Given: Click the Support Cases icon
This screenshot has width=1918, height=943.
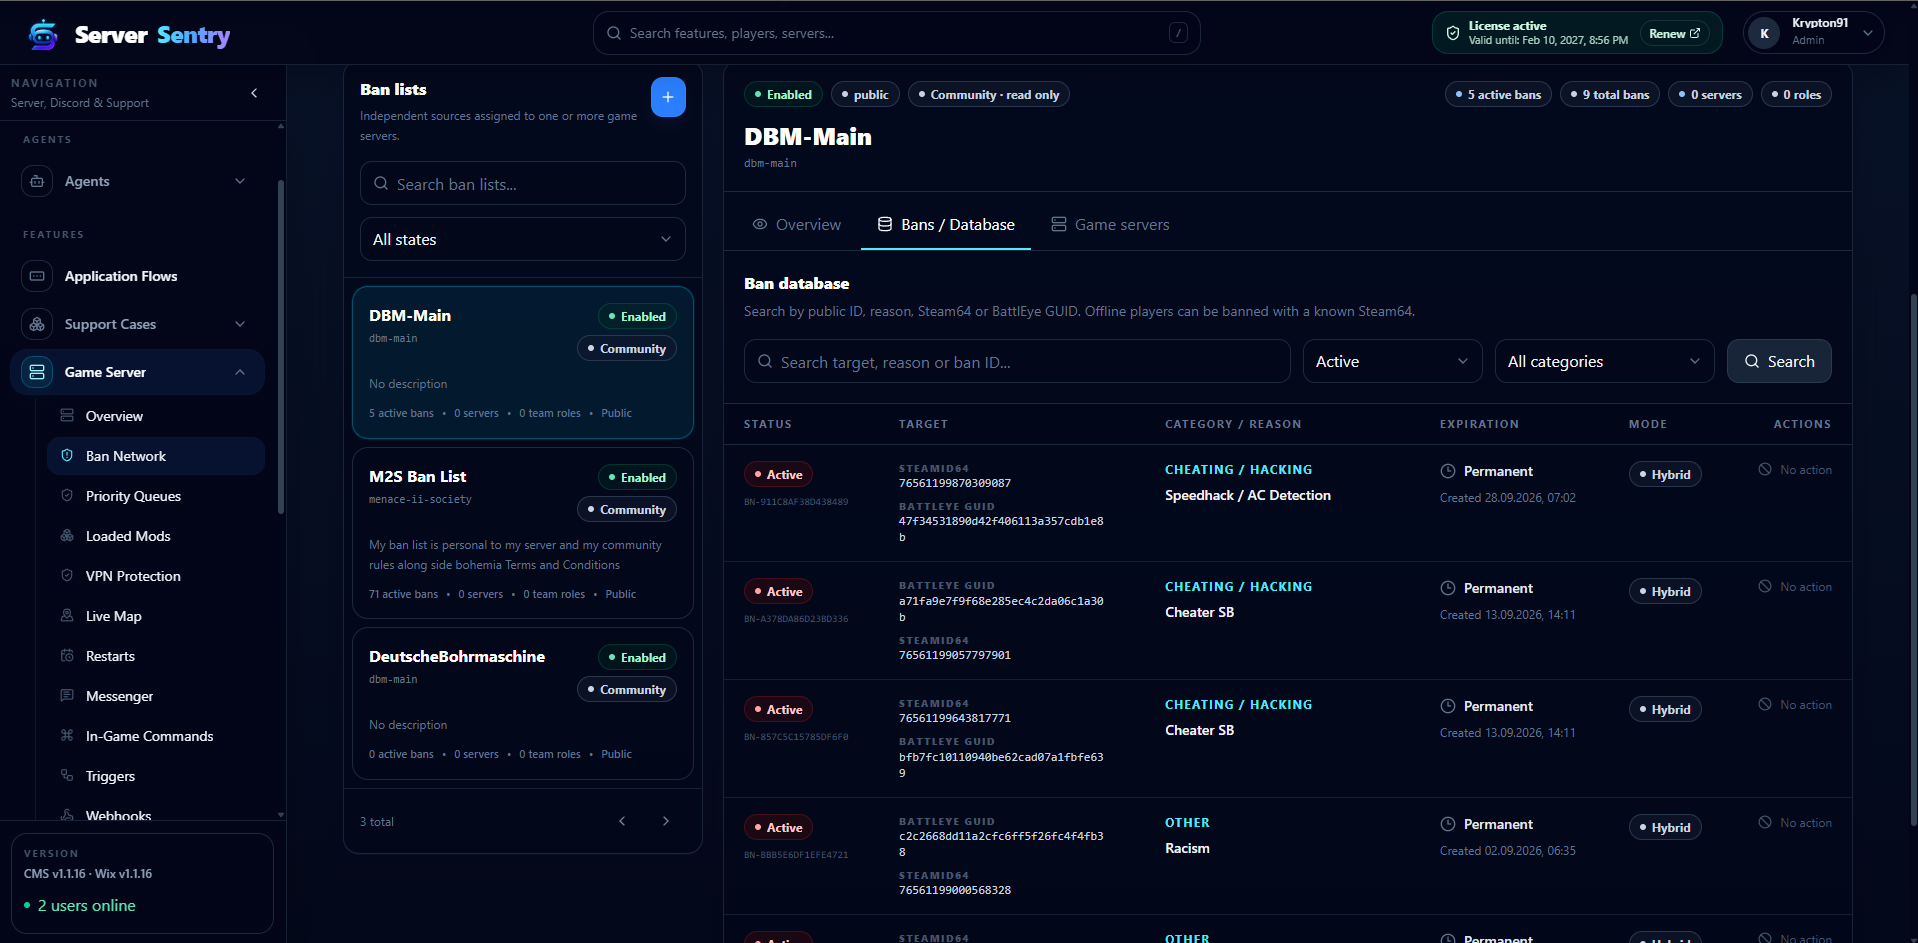Looking at the screenshot, I should [37, 324].
